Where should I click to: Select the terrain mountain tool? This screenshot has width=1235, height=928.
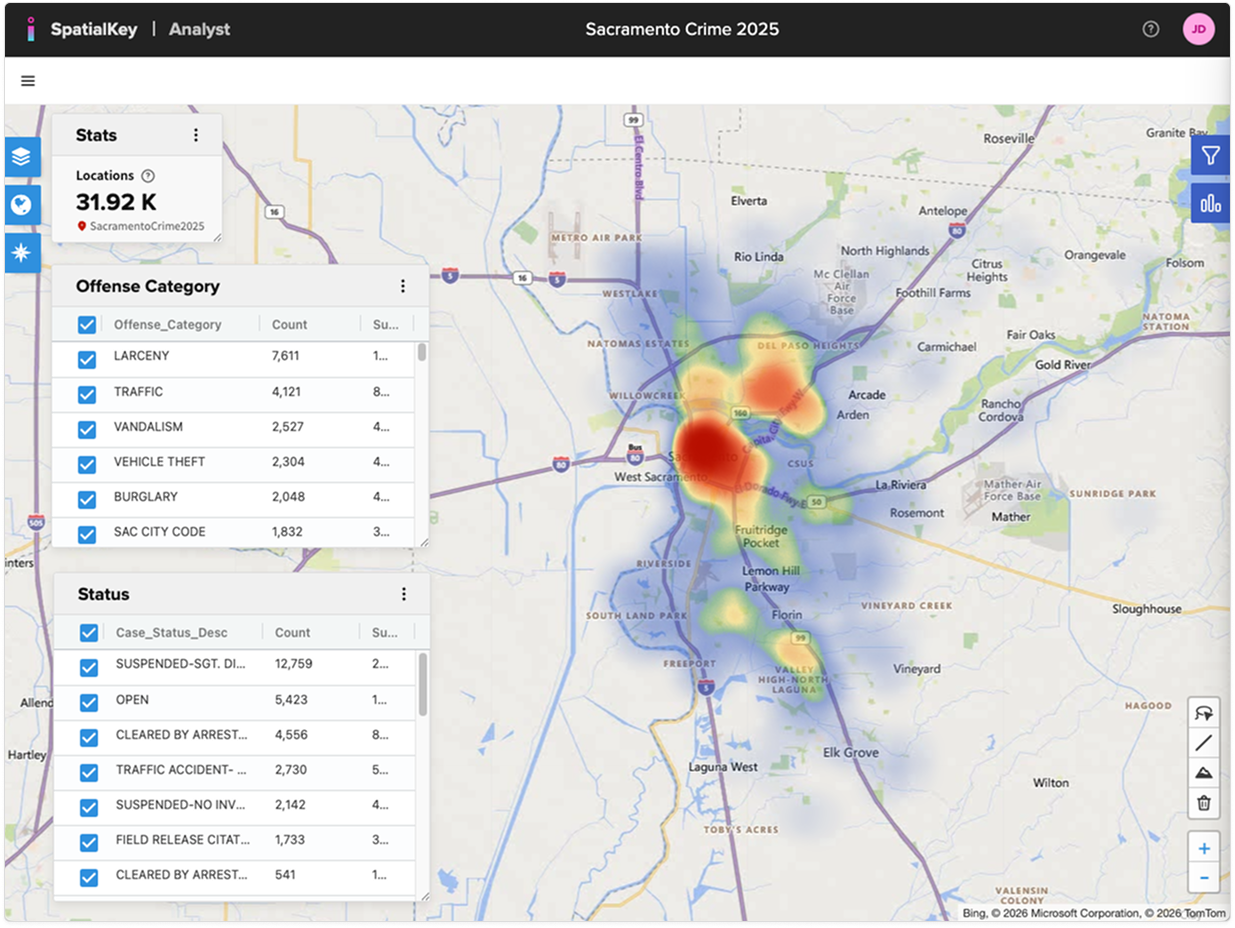1204,773
